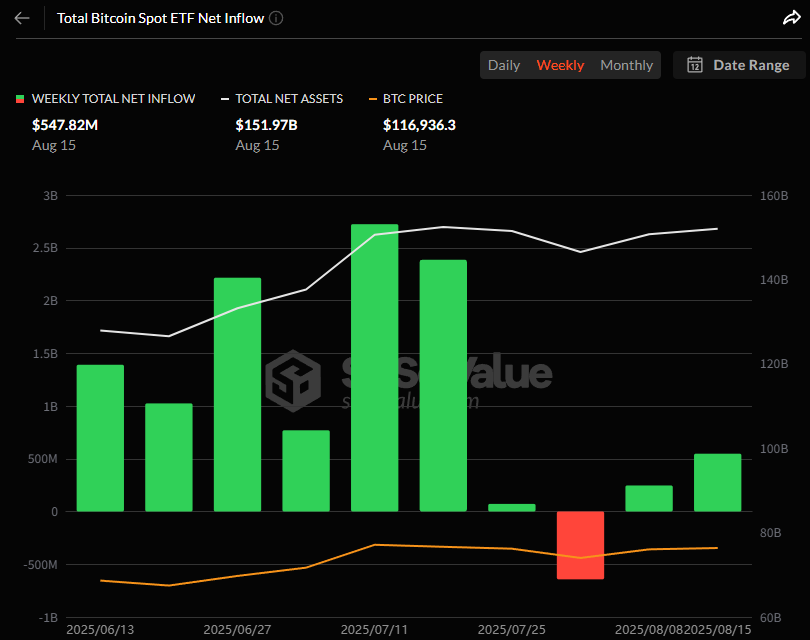Click the calendar icon in Date Range
810x640 pixels.
pyautogui.click(x=695, y=65)
